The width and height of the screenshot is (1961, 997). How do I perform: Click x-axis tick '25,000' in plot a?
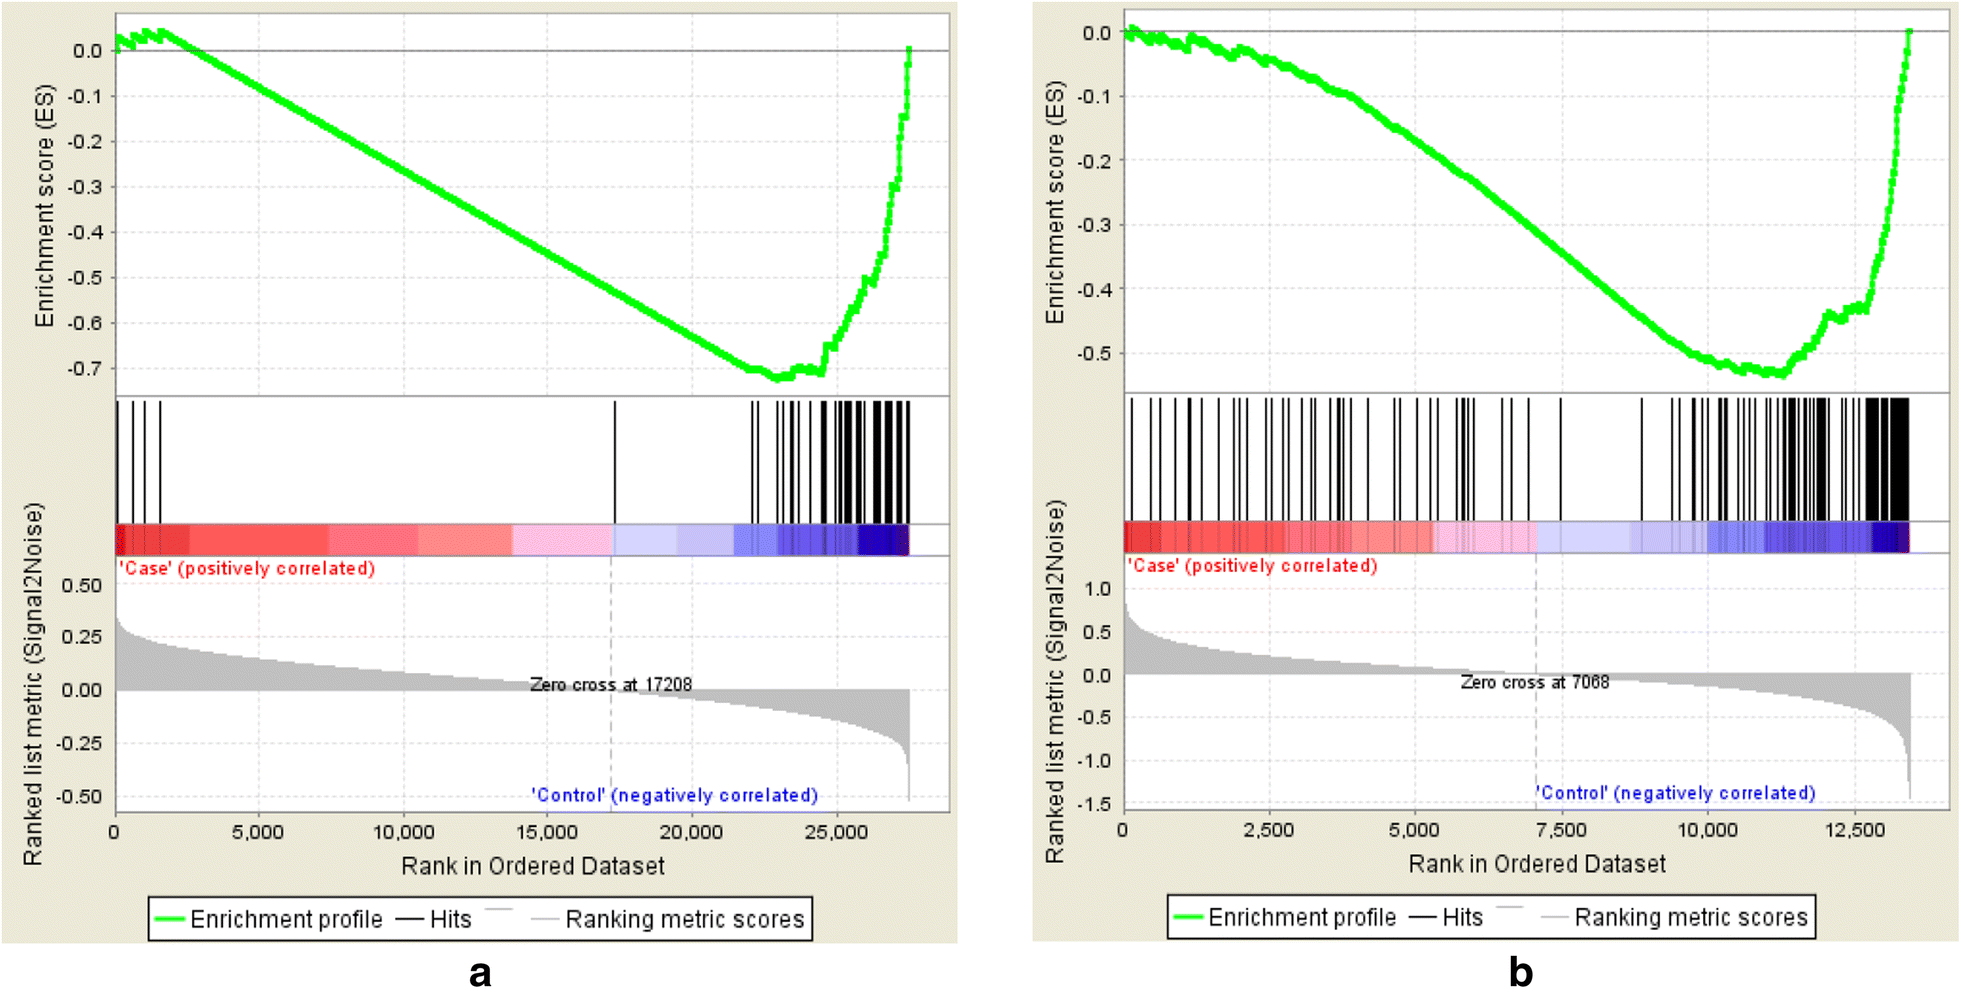[x=836, y=832]
